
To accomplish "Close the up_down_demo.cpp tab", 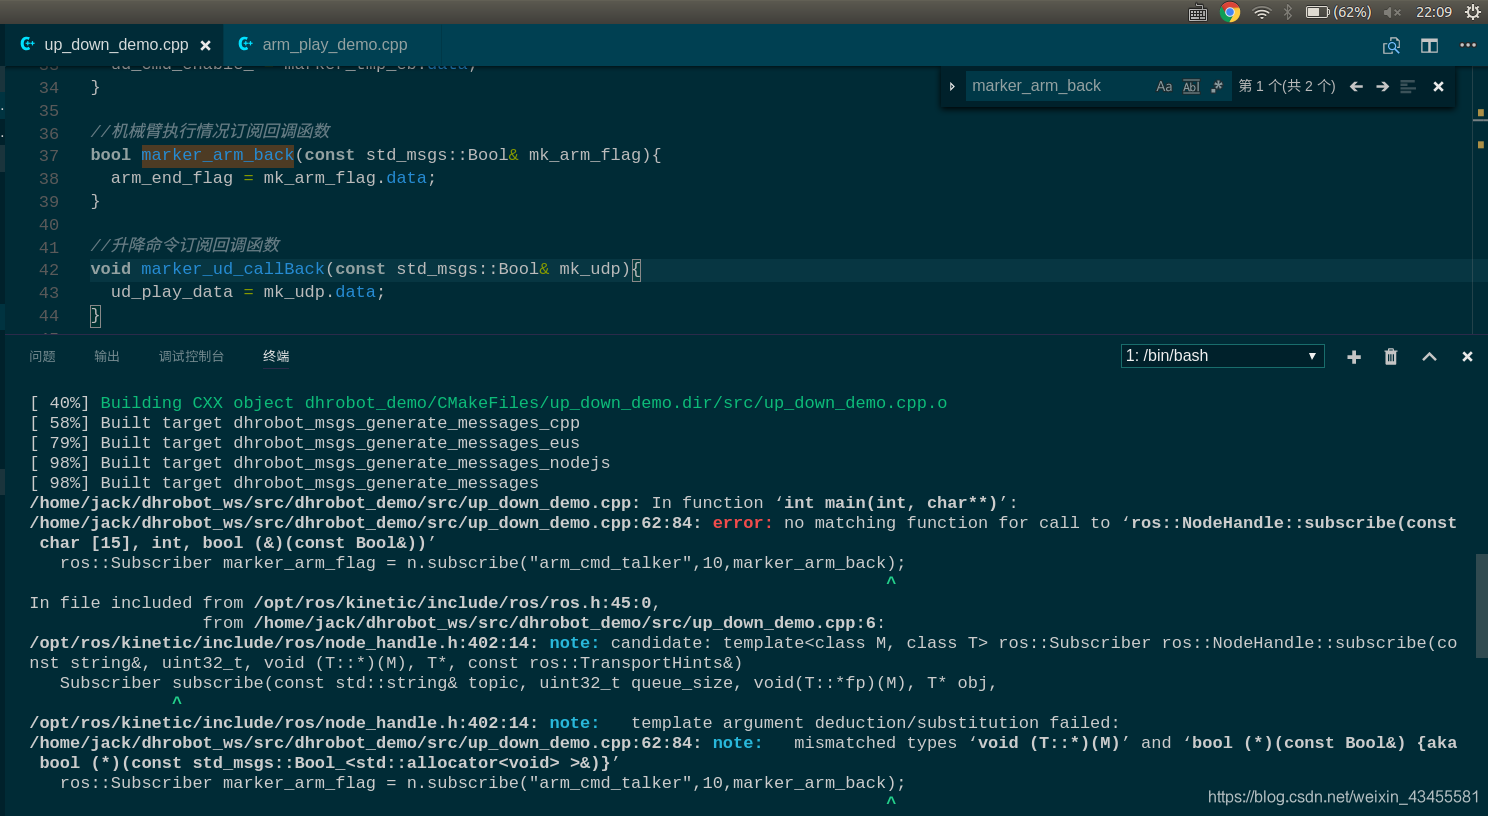I will 205,46.
